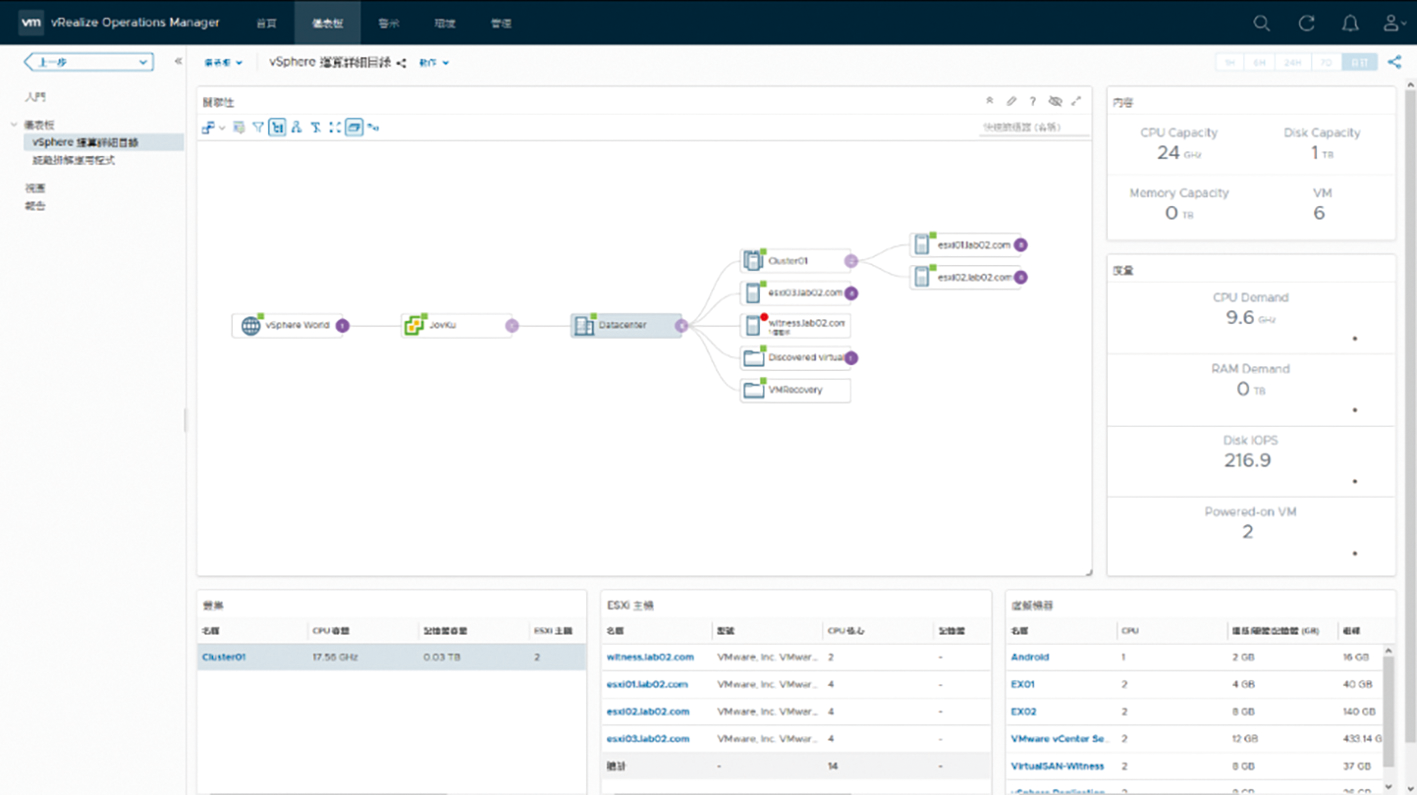The image size is (1417, 795).
Task: Click the second relationship toolbar icon
Action: (x=239, y=127)
